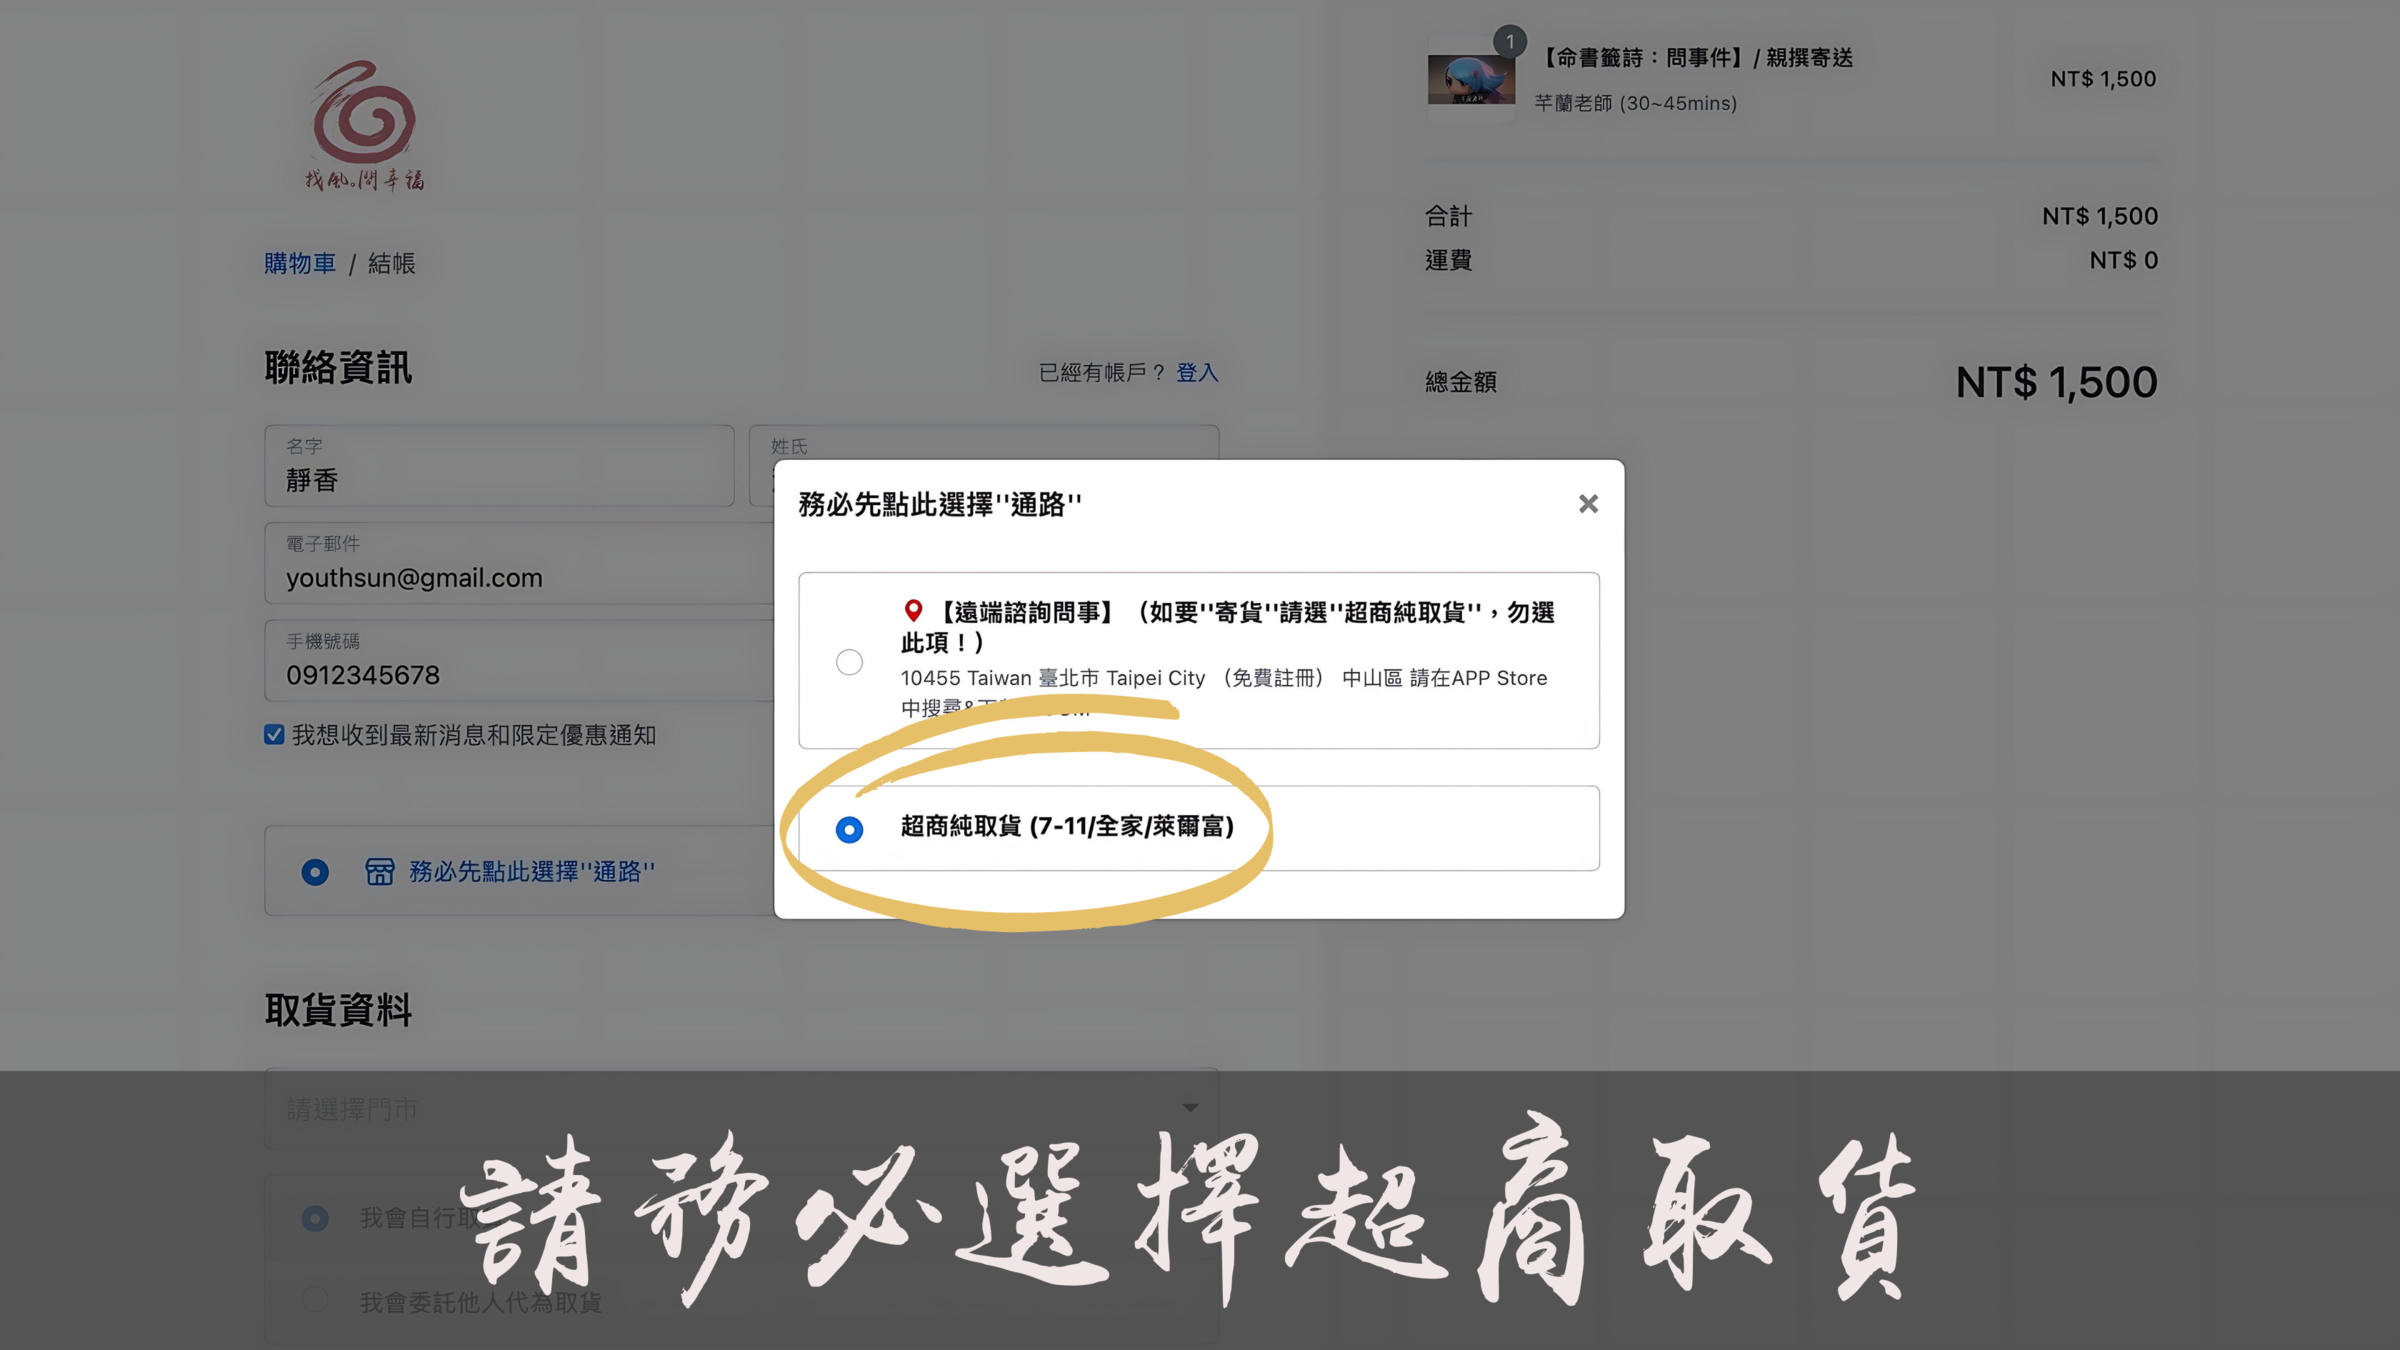Click the shop logo image

364,126
